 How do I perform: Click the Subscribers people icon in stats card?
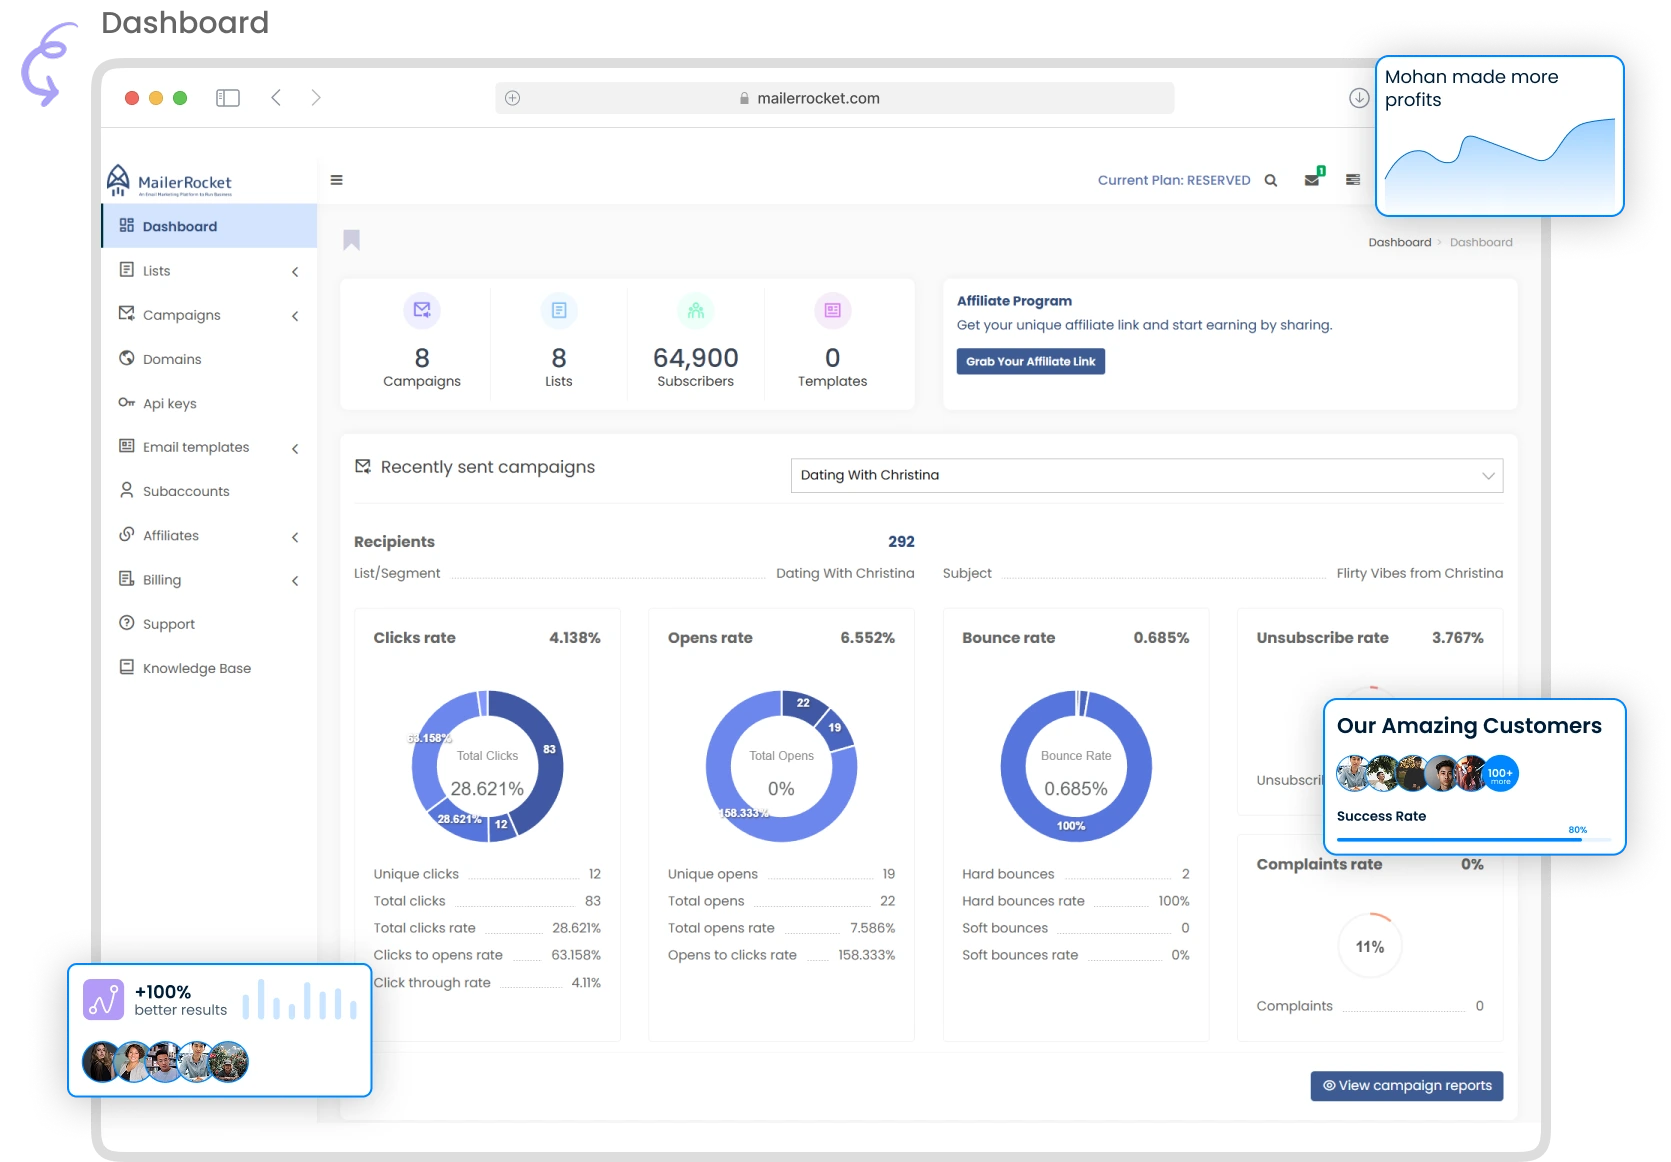[696, 310]
